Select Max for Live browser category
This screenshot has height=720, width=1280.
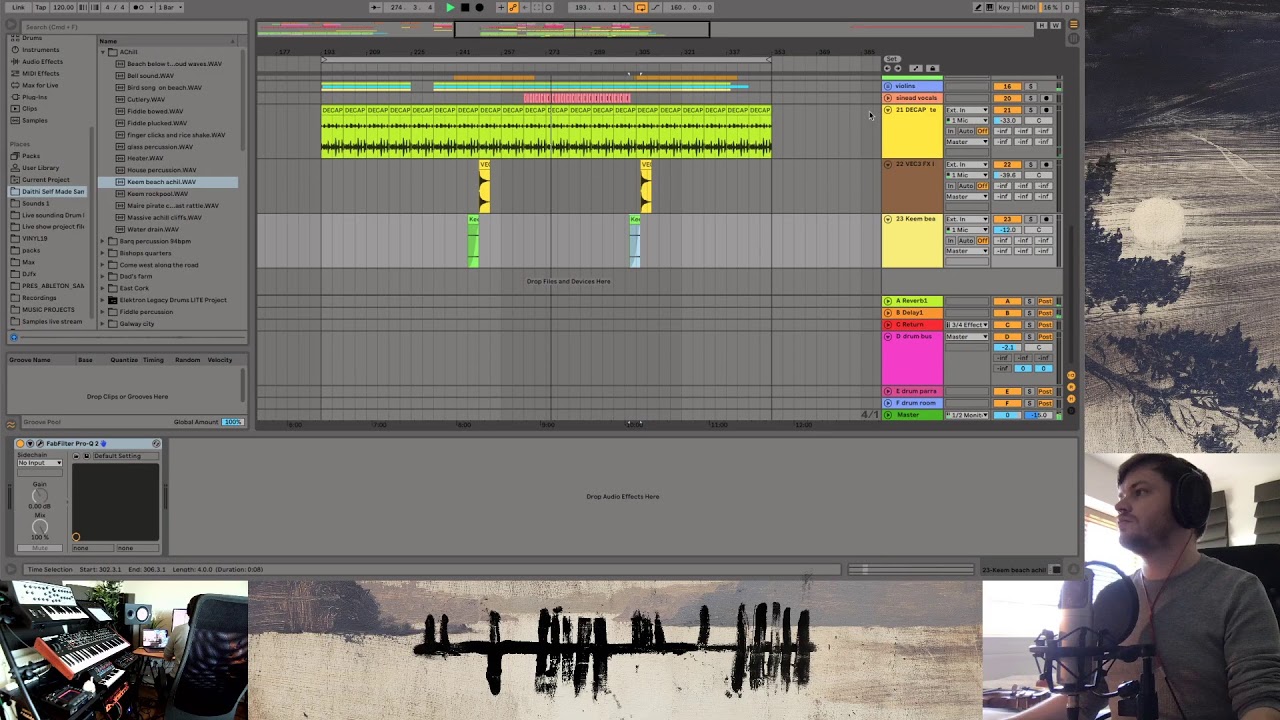[x=40, y=85]
